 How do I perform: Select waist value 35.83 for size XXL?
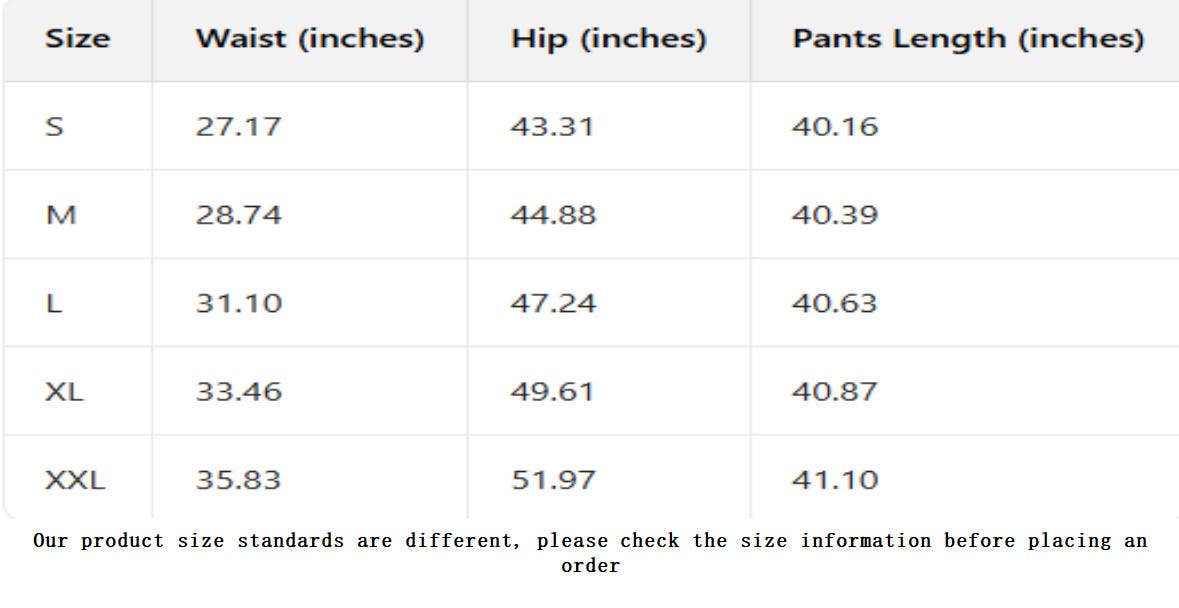coord(238,480)
